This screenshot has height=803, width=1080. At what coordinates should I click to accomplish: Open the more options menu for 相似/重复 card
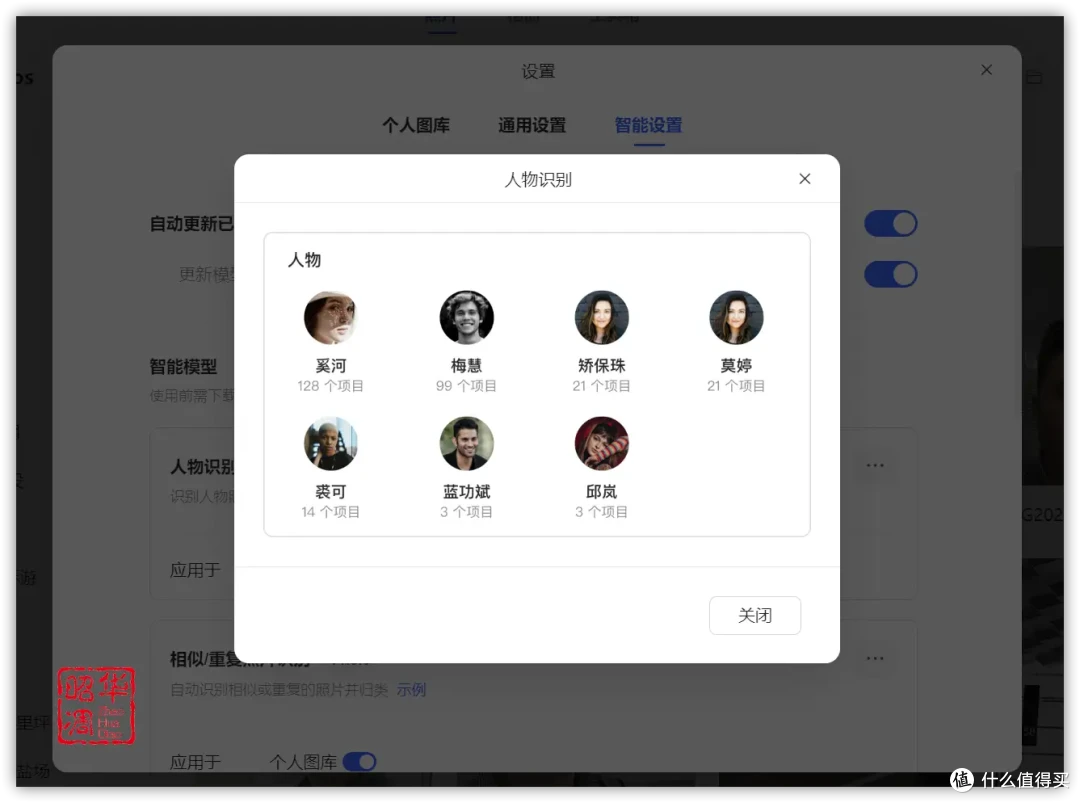(x=875, y=658)
